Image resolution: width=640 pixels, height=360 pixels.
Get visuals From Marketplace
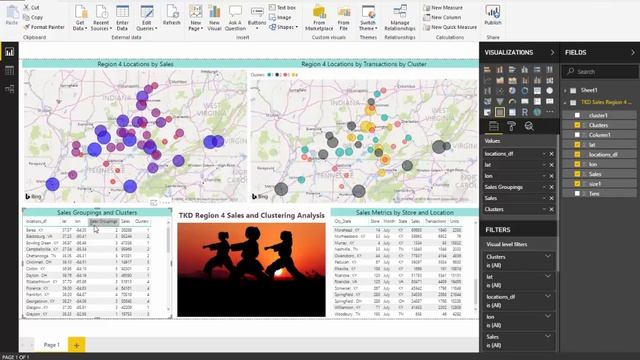click(x=319, y=18)
